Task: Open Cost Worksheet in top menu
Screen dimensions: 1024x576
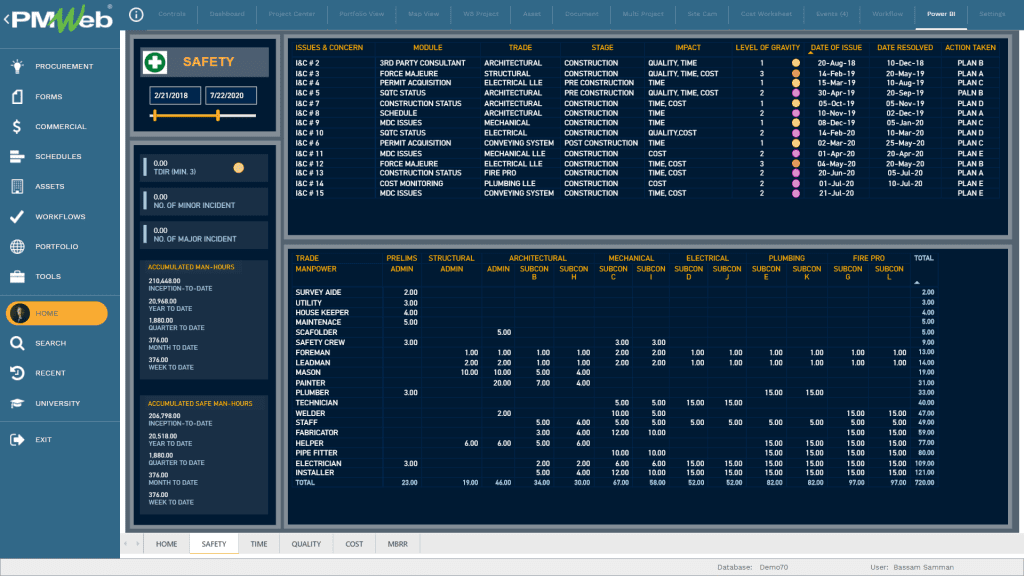Action: point(766,14)
